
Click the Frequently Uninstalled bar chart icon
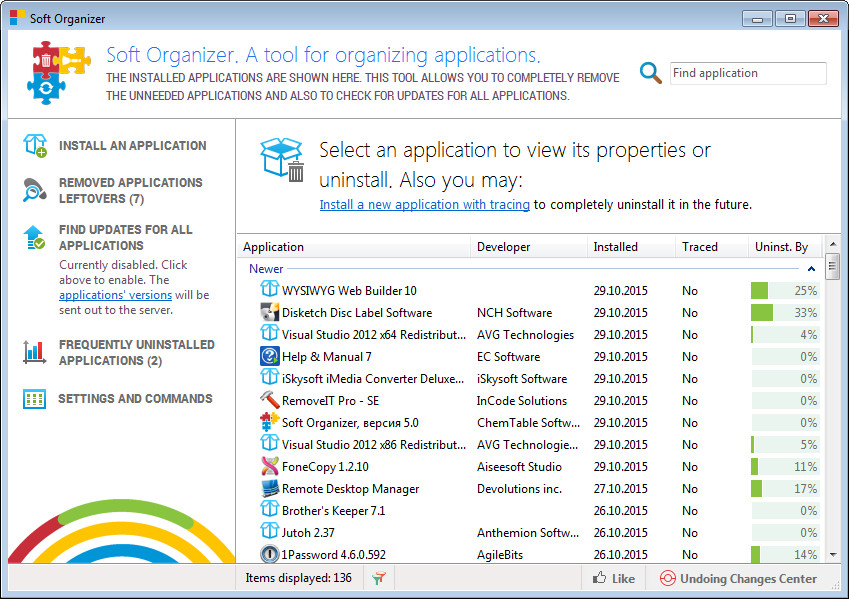tap(35, 352)
